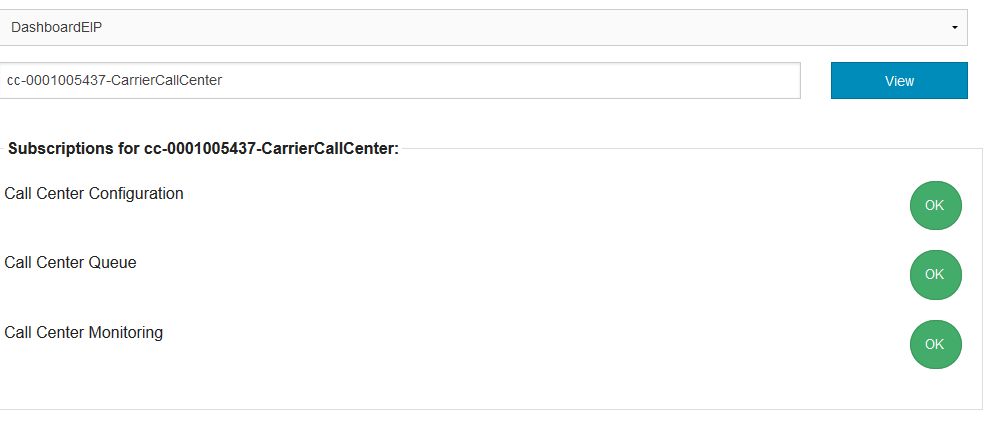Click the Subscriptions heading text

tap(203, 149)
